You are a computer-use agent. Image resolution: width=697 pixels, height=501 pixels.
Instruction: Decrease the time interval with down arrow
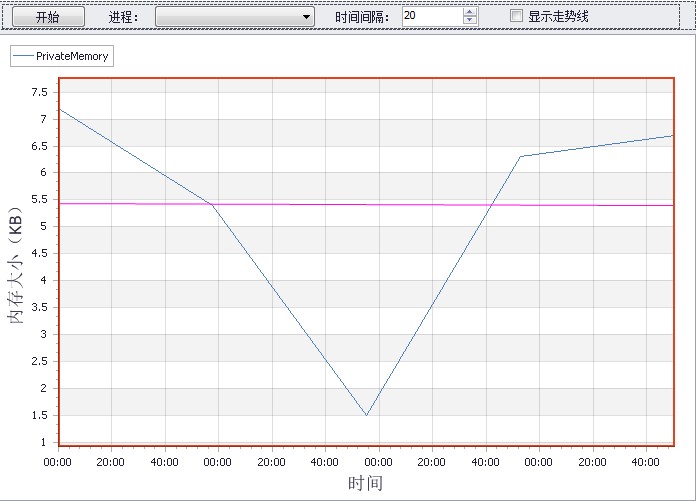coord(469,20)
